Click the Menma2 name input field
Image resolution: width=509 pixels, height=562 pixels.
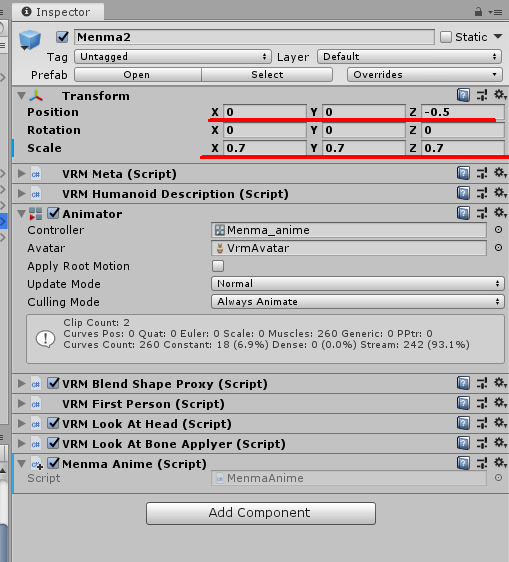tap(254, 37)
